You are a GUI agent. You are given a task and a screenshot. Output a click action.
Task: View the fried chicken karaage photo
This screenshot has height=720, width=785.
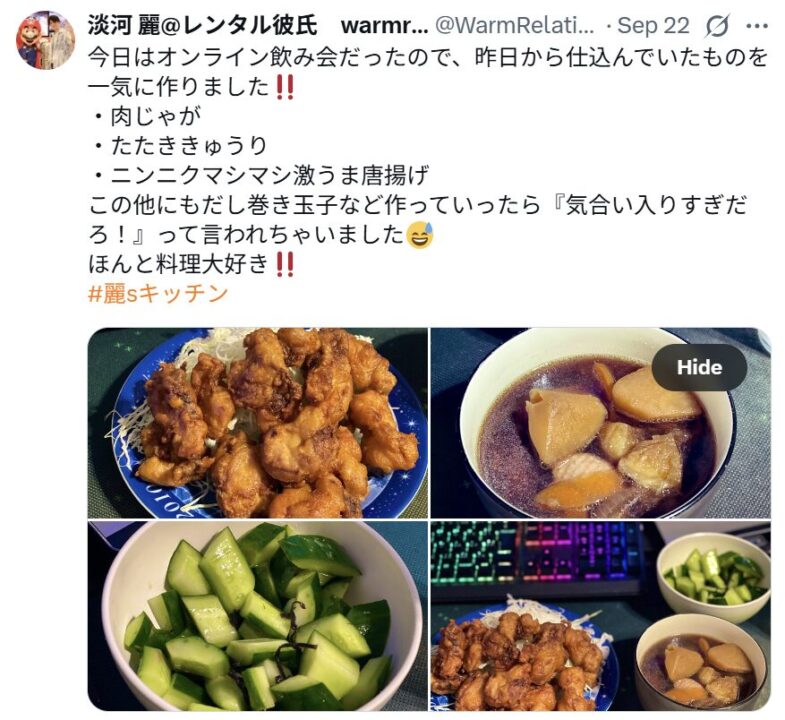point(258,423)
